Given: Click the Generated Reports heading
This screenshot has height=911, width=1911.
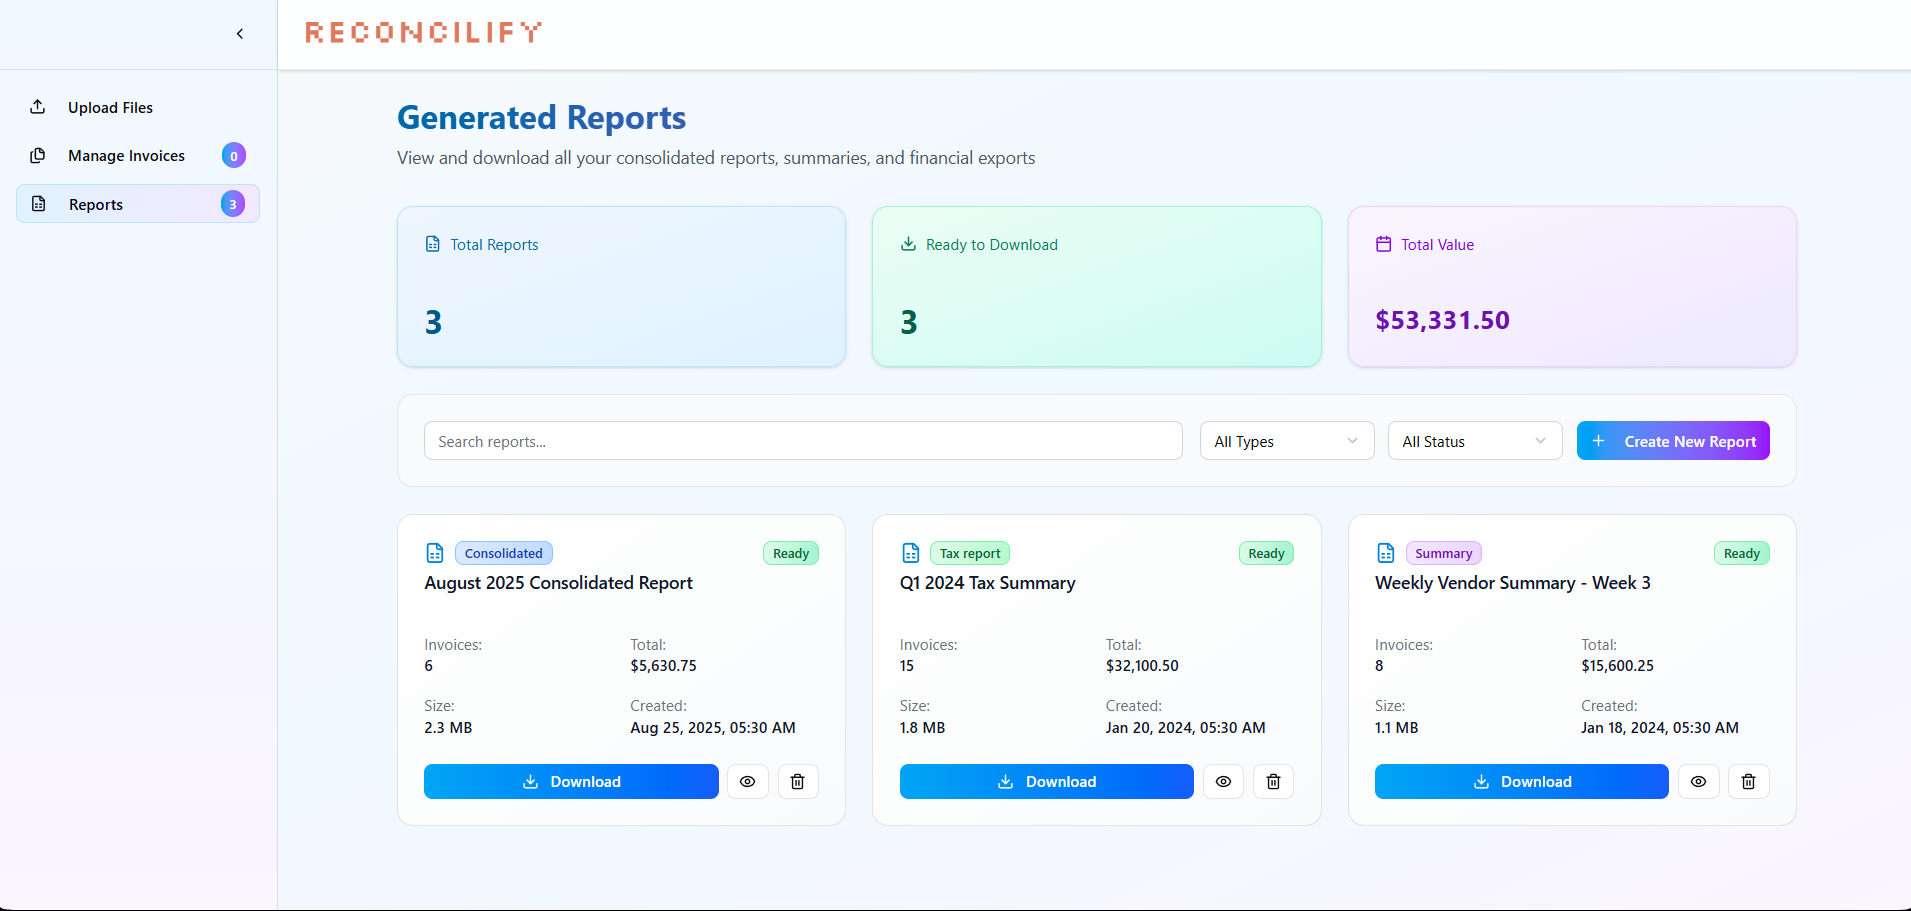Looking at the screenshot, I should point(541,118).
